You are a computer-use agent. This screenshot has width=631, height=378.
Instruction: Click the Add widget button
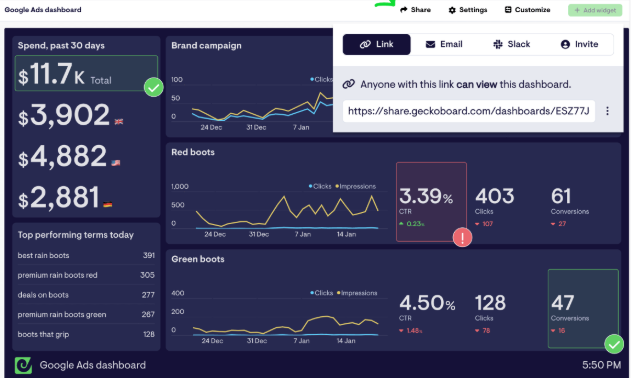click(595, 10)
